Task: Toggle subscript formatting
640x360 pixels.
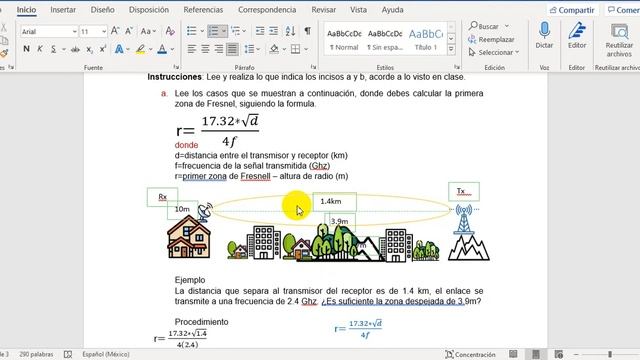Action: 89,49
